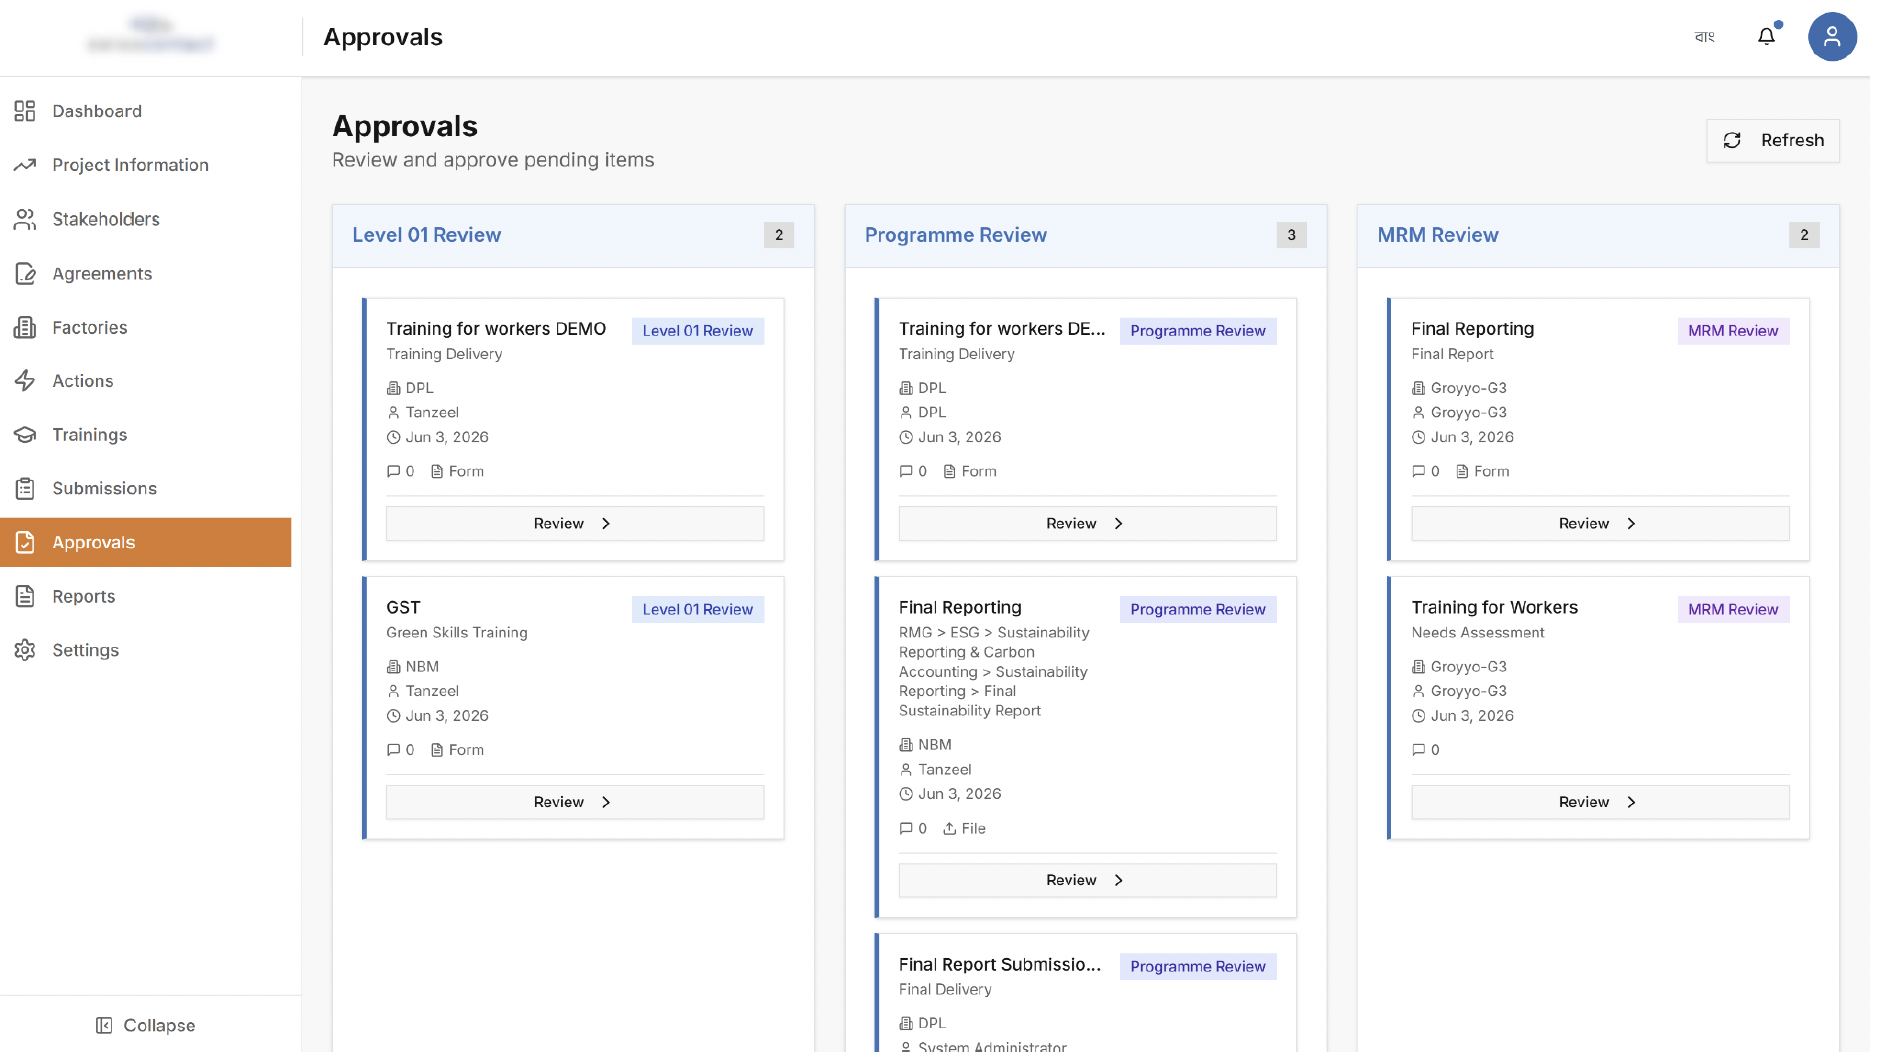Image resolution: width=1878 pixels, height=1062 pixels.
Task: Click Level 01 Review badge on GST card
Action: [x=698, y=610]
